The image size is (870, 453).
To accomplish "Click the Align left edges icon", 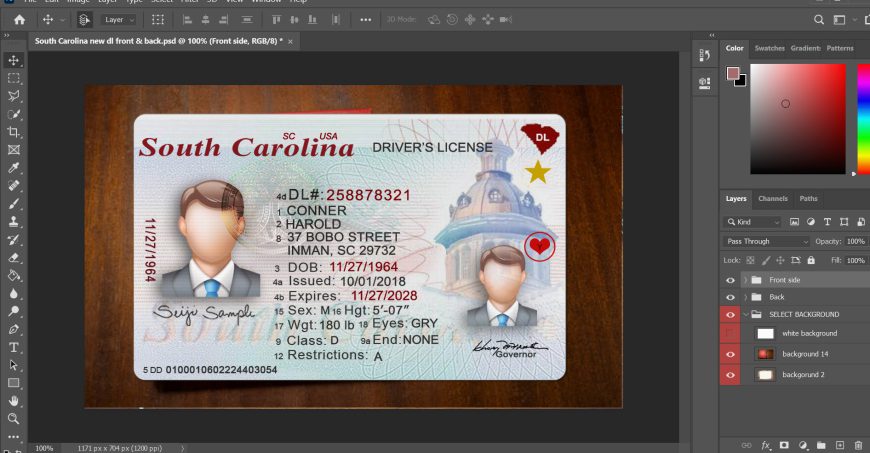I will (188, 20).
